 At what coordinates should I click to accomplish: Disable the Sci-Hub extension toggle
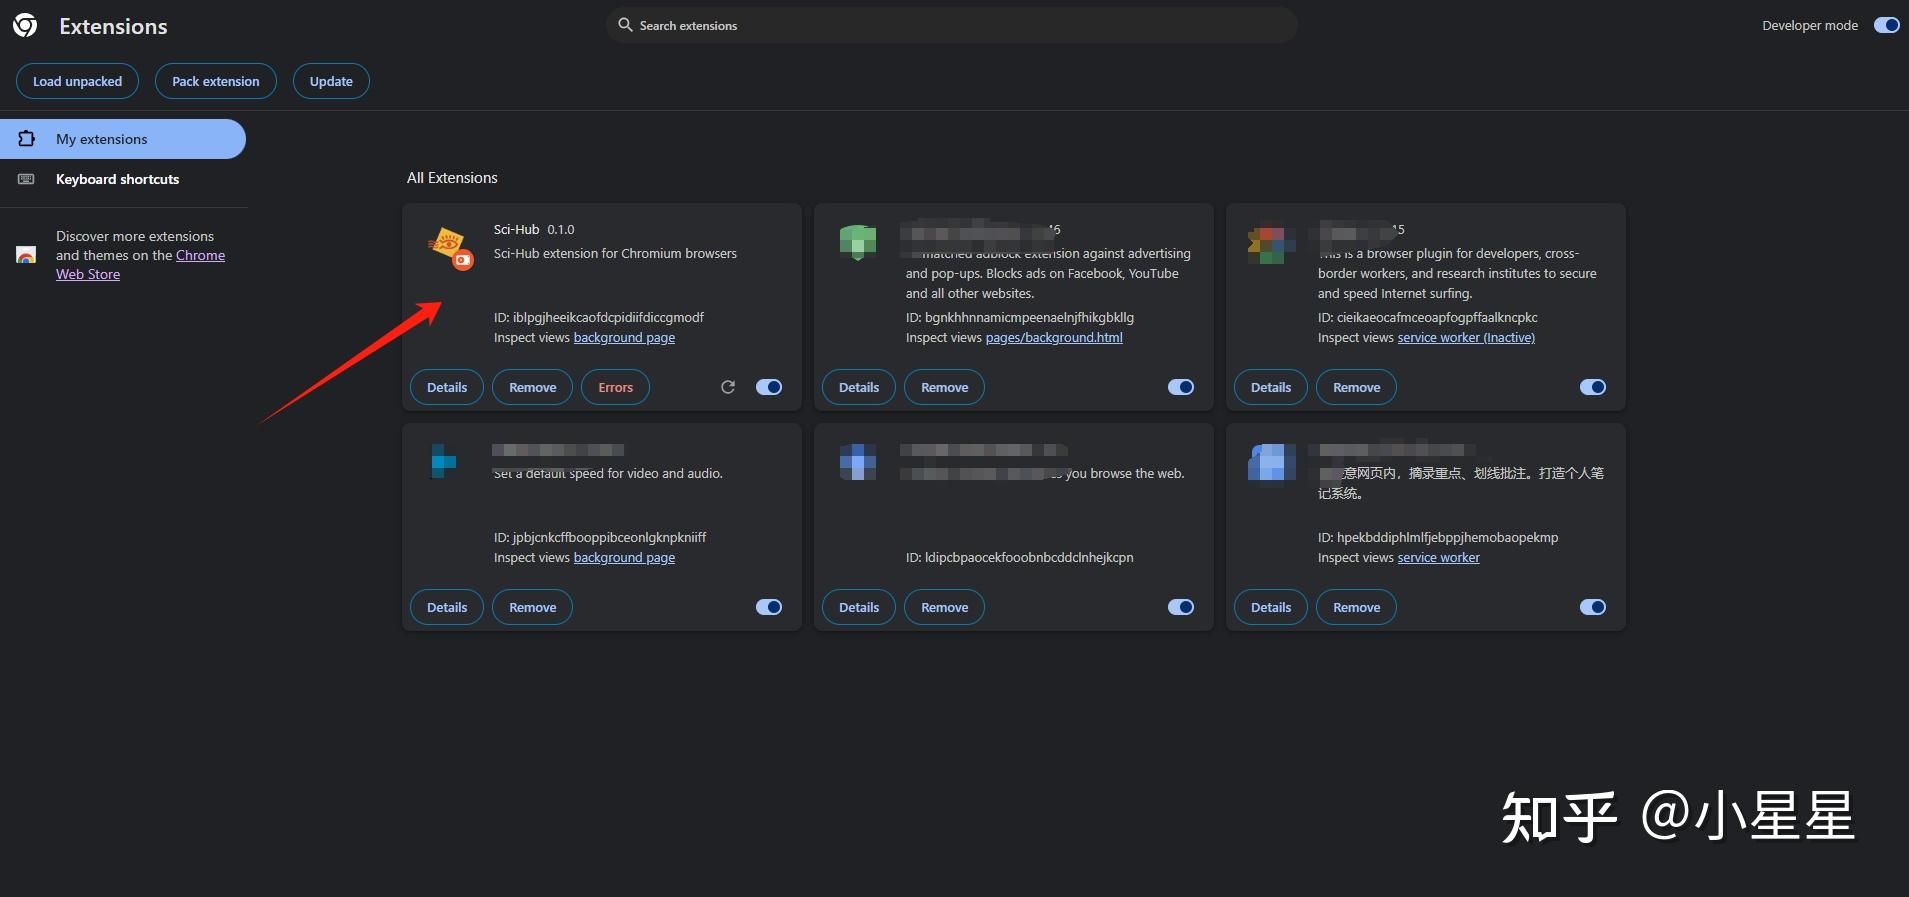coord(769,387)
